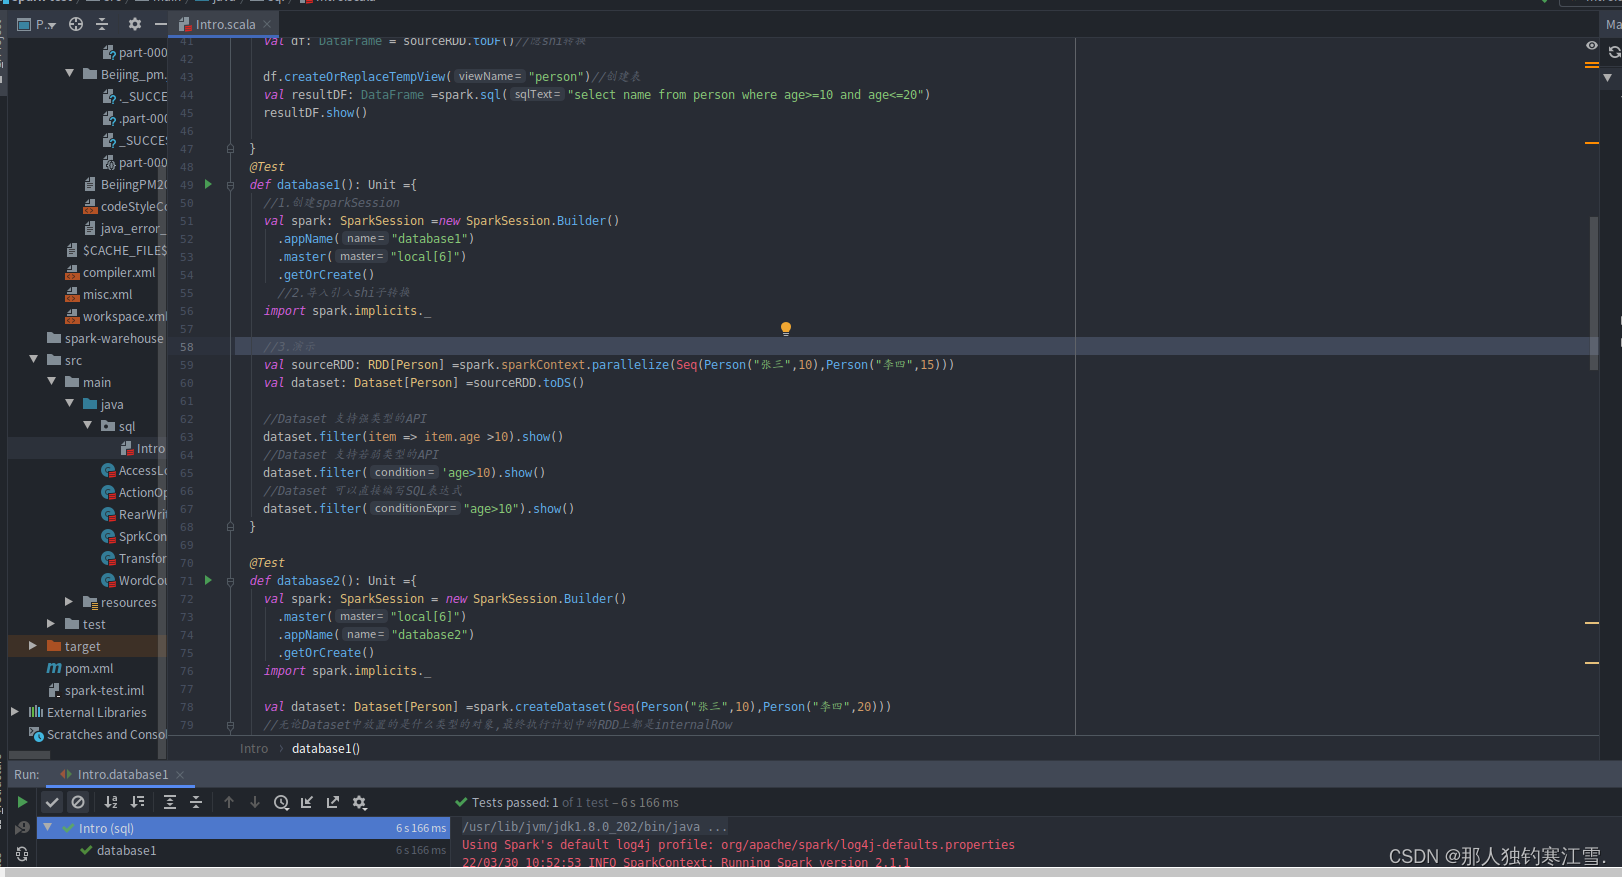Open compiler.xml file
1622x877 pixels.
(110, 272)
